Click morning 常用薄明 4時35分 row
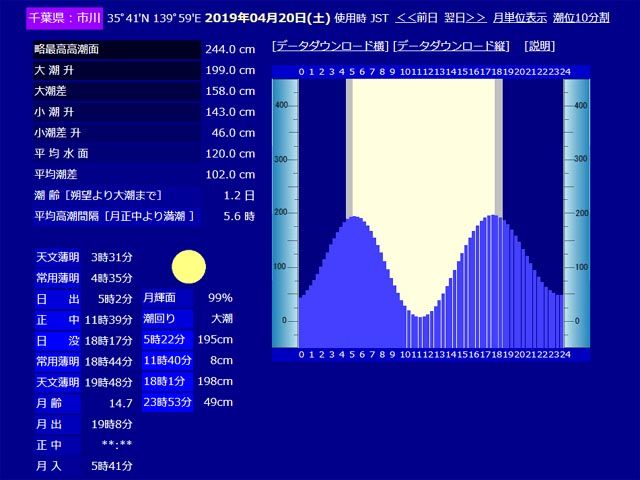This screenshot has height=480, width=640. pos(84,278)
